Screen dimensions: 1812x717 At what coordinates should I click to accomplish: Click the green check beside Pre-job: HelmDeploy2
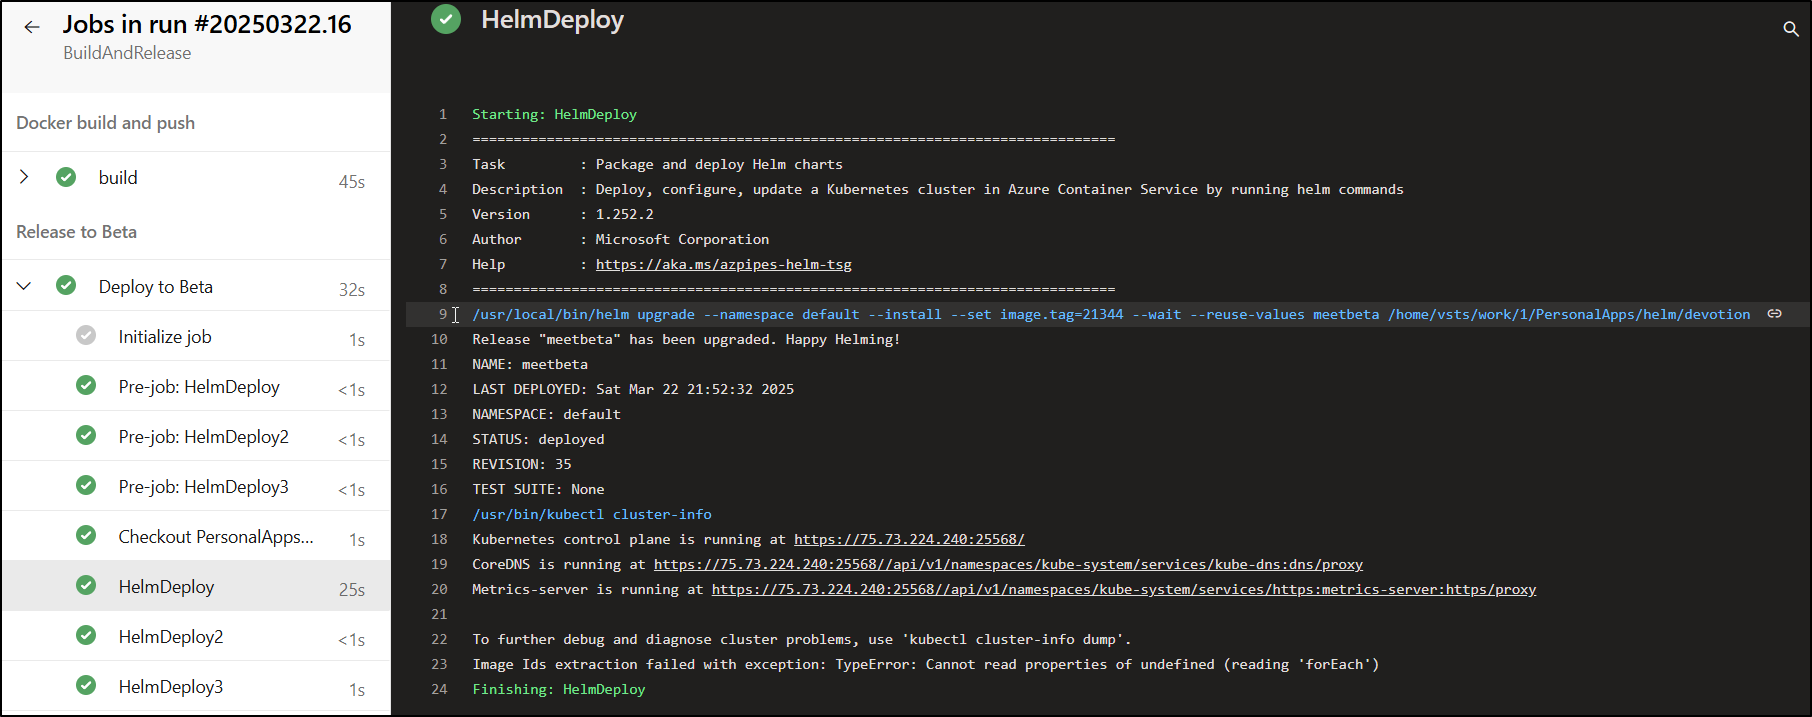pyautogui.click(x=86, y=436)
